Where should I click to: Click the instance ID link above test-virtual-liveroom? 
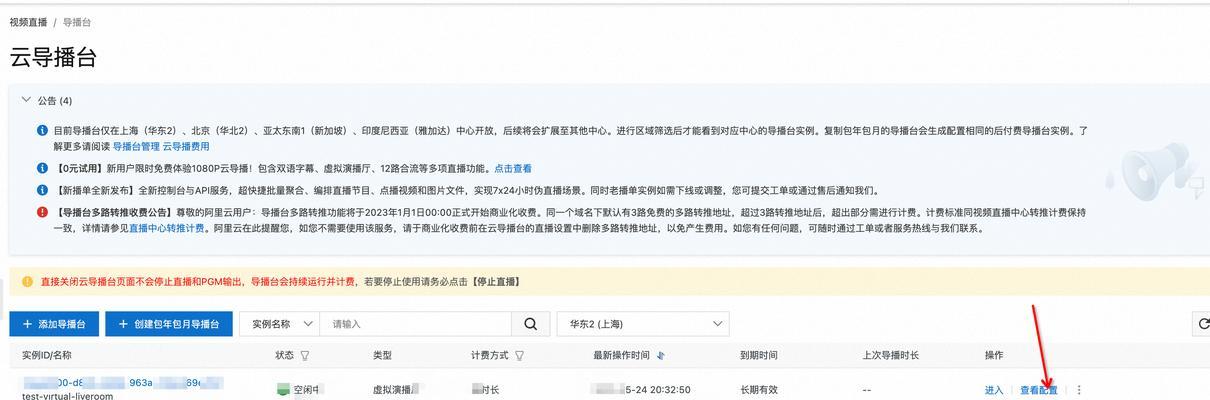(x=123, y=382)
